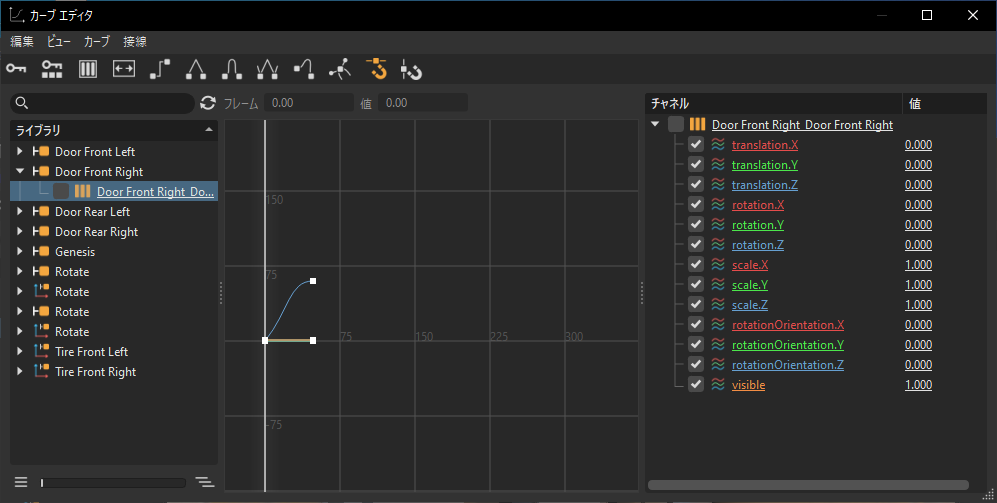Screen dimensions: 997x503
Task: Open the カーブ menu
Action: pos(97,41)
